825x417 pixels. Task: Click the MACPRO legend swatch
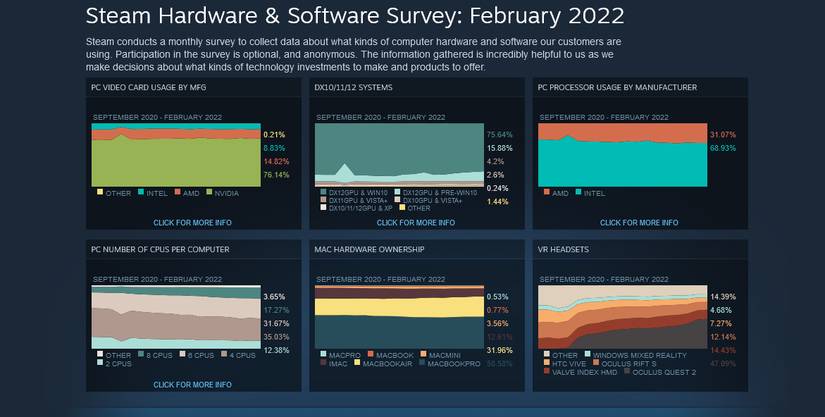(323, 354)
